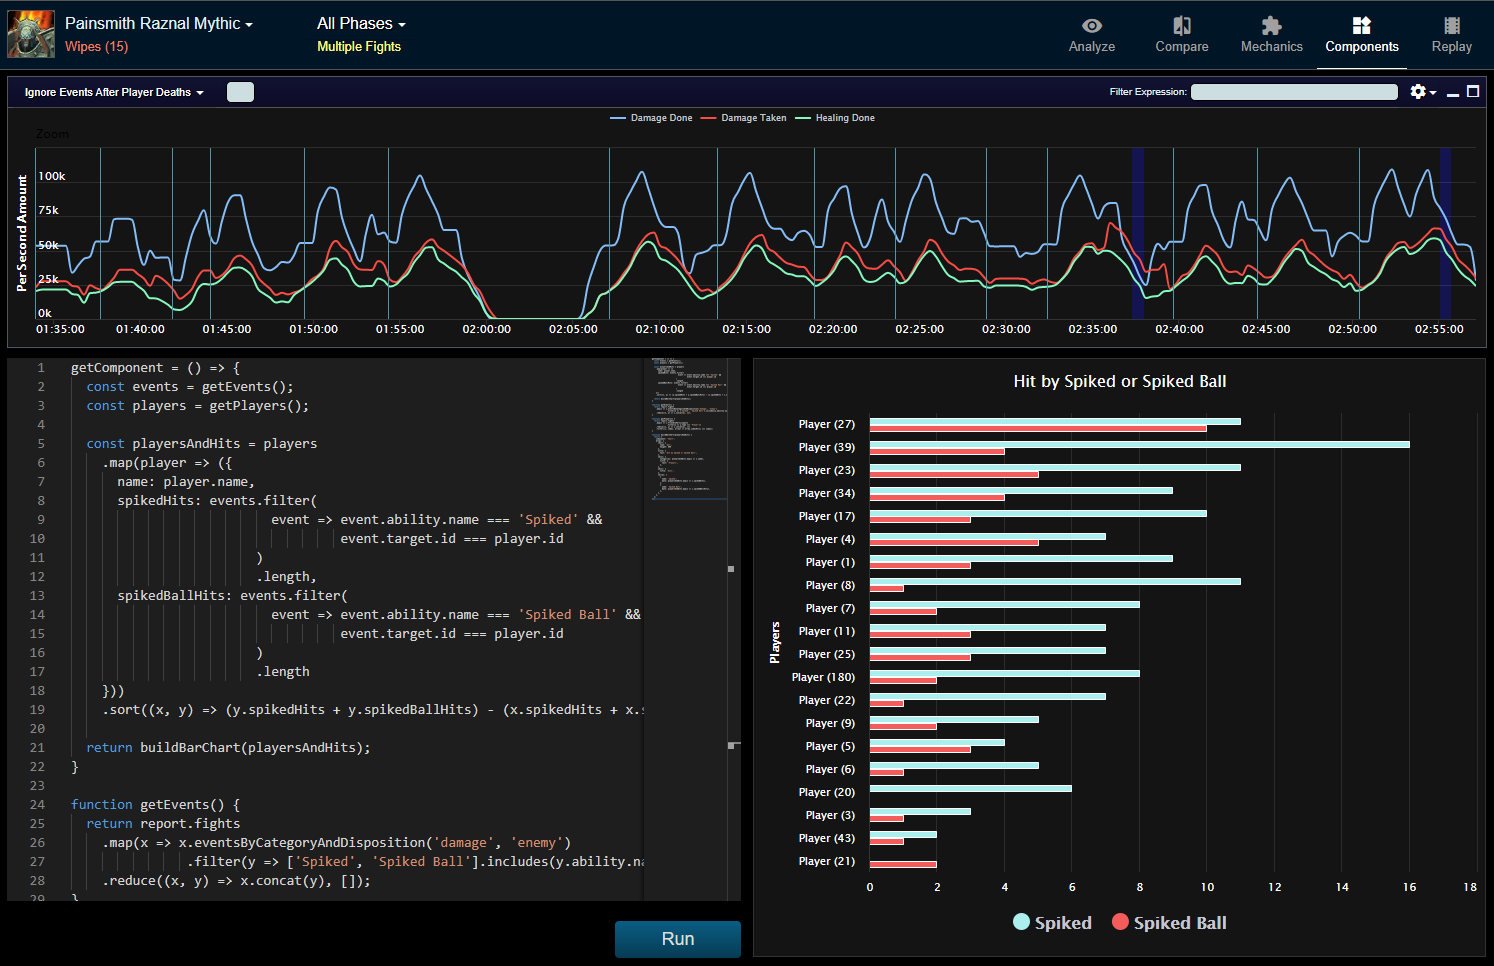The height and width of the screenshot is (966, 1494).
Task: Minimize the graph panel with the dash icon
Action: click(x=1453, y=91)
